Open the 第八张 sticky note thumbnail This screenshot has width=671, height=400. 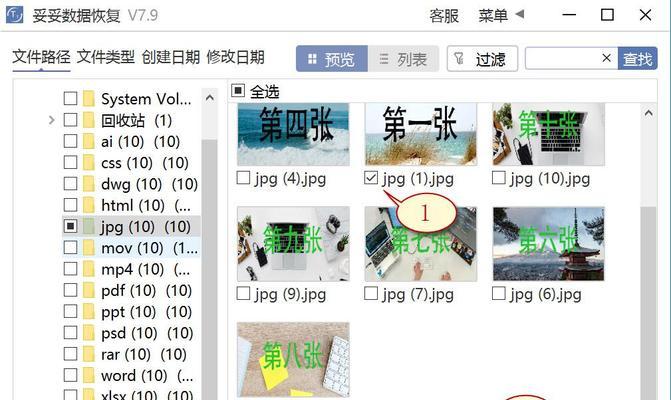293,360
